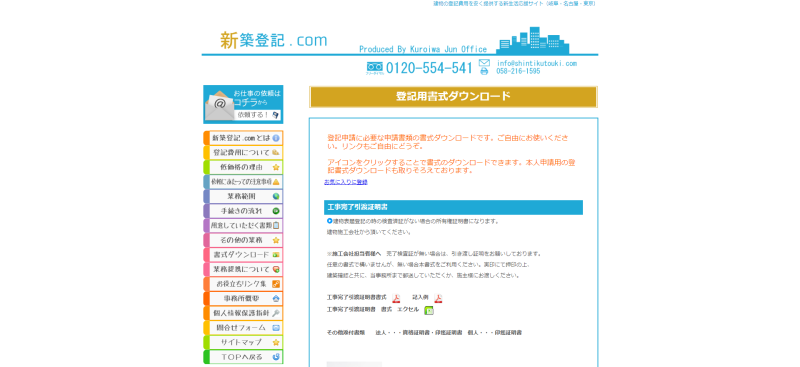The width and height of the screenshot is (800, 367).
Task: Download the 工事完了引渡証明書書式 PDF icon
Action: coord(396,299)
